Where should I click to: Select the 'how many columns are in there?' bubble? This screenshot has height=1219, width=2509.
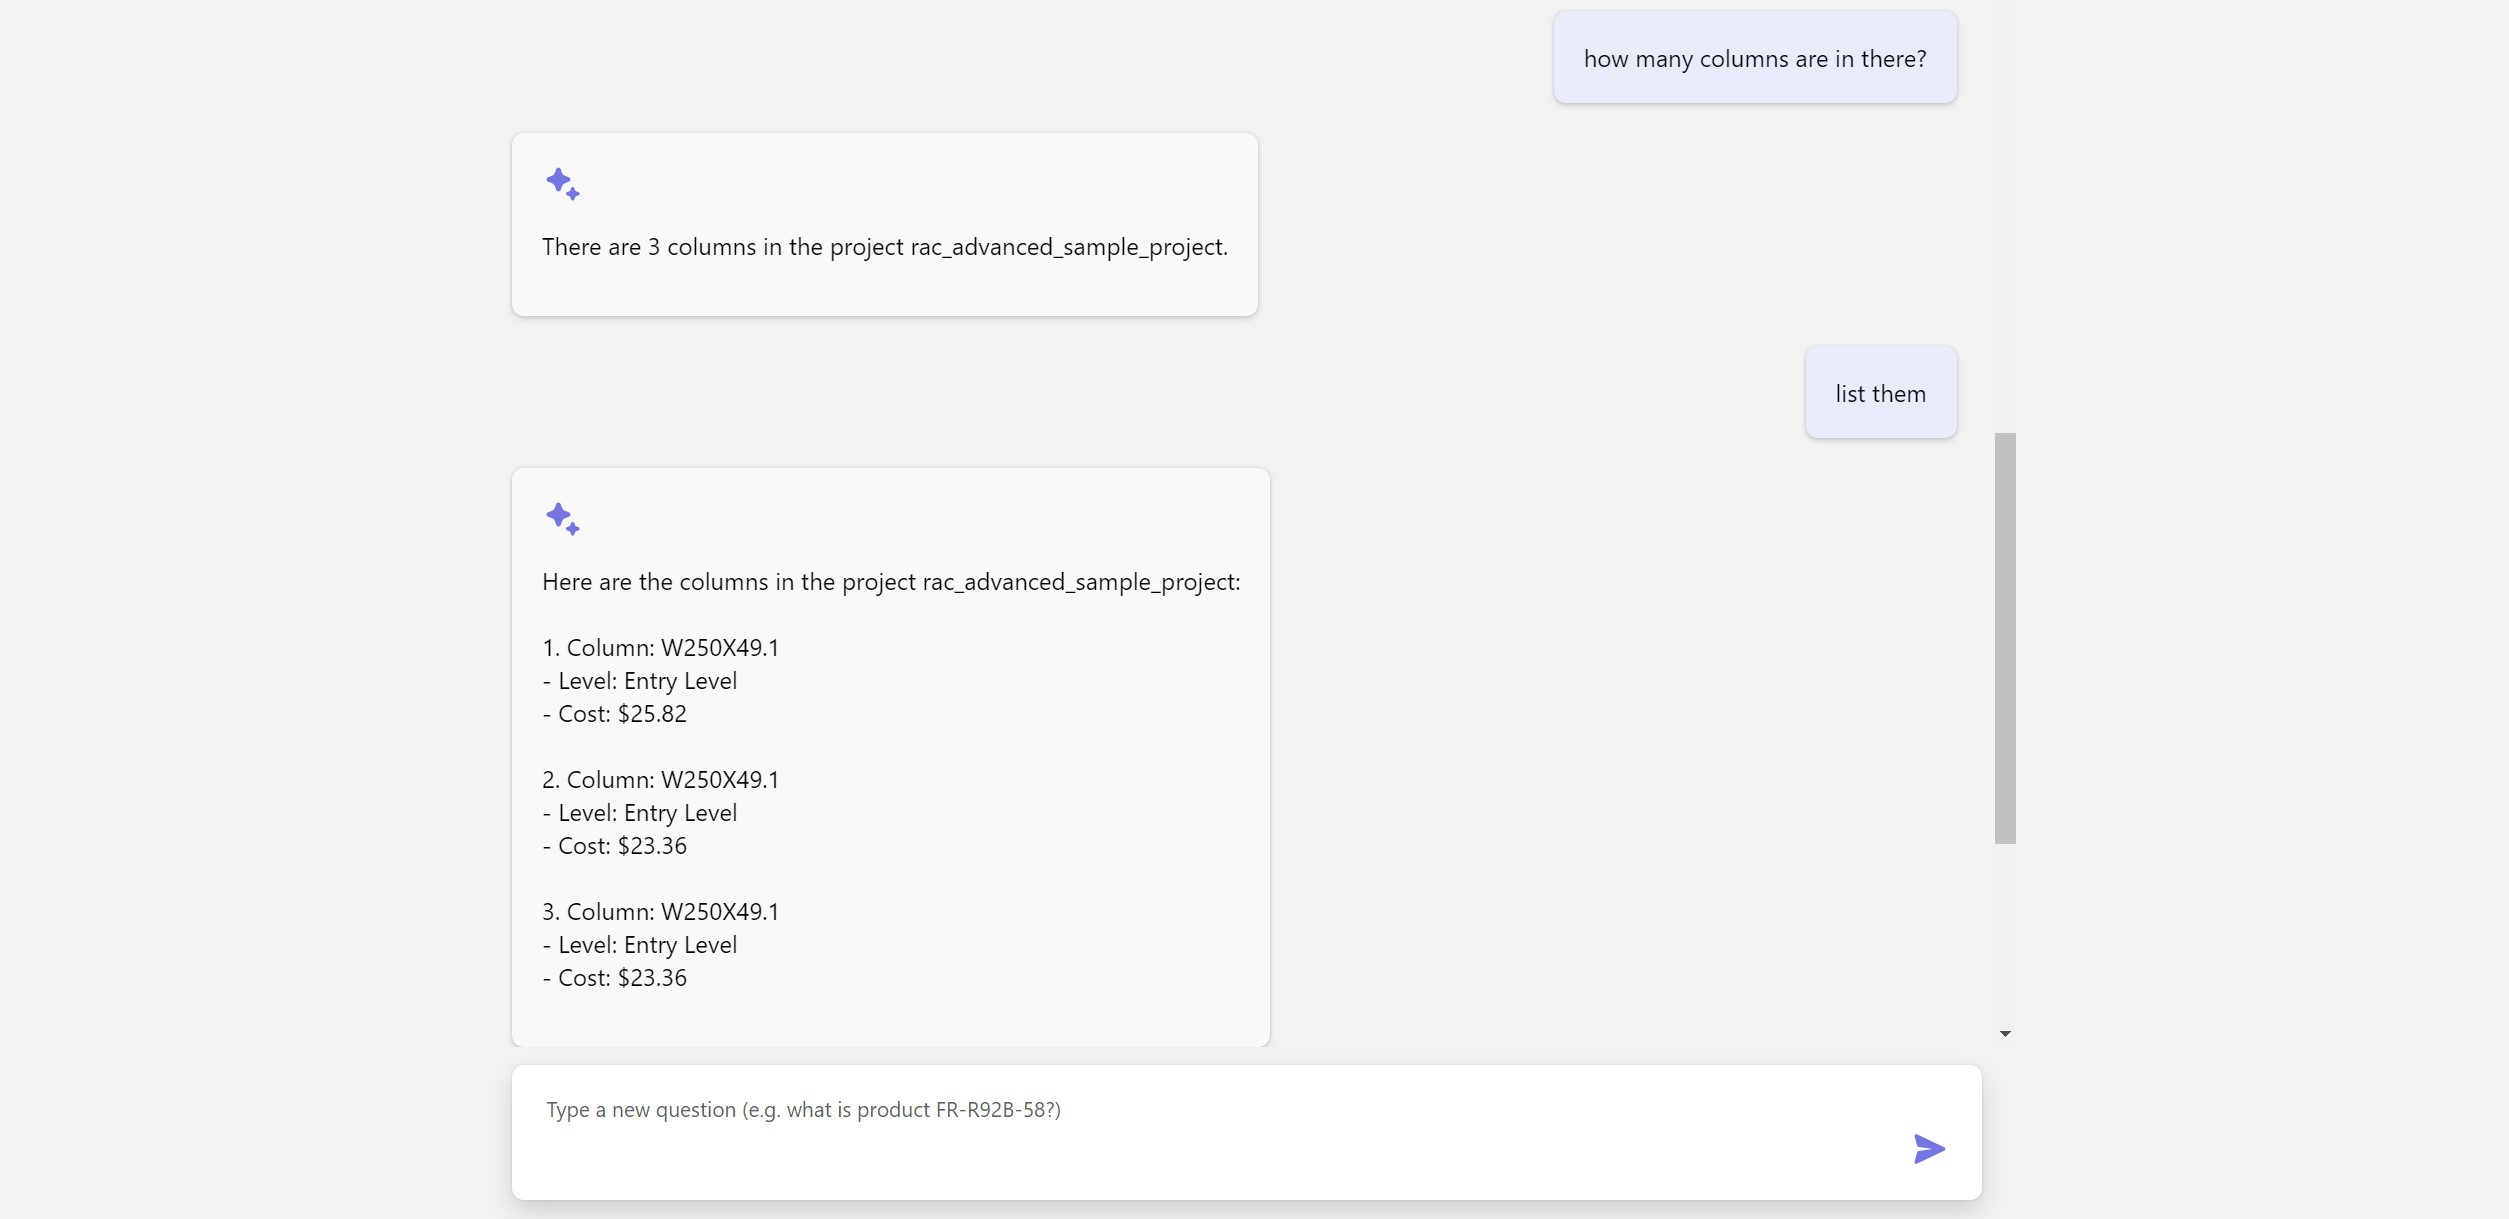coord(1755,58)
